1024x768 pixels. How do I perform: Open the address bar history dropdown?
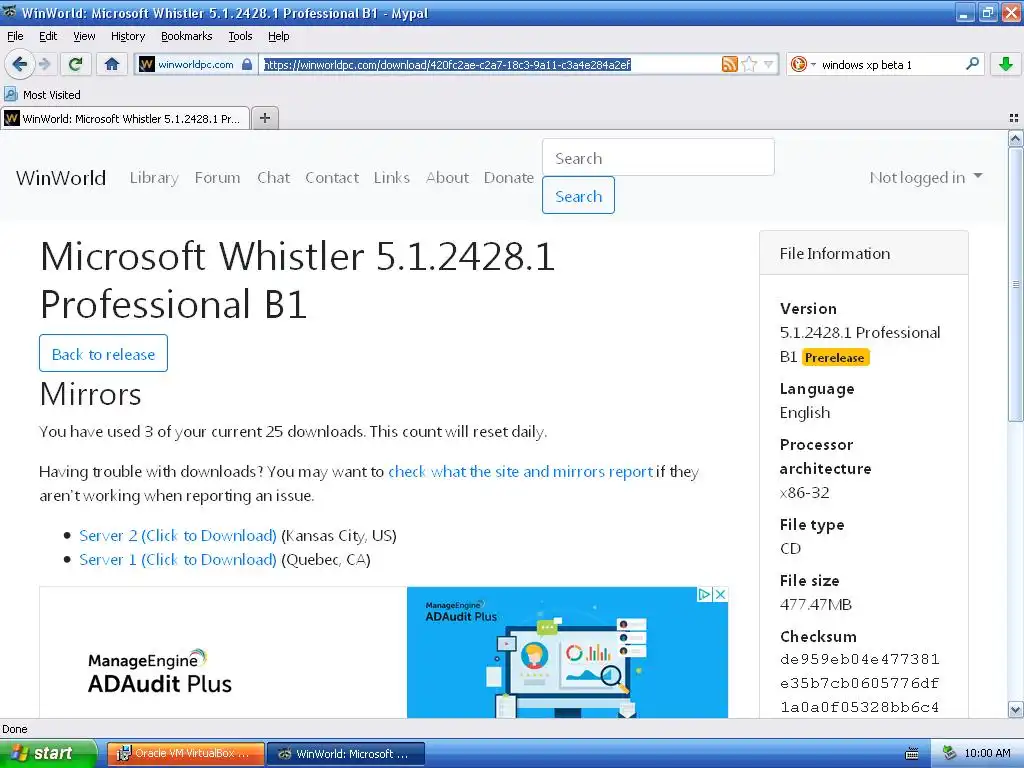769,64
